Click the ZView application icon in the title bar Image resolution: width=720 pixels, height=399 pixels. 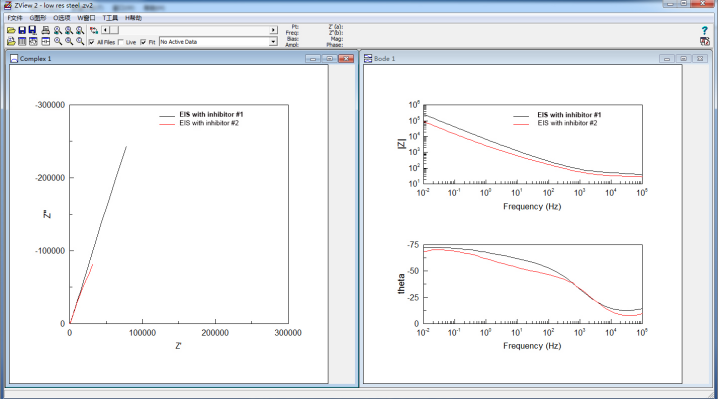8,6
